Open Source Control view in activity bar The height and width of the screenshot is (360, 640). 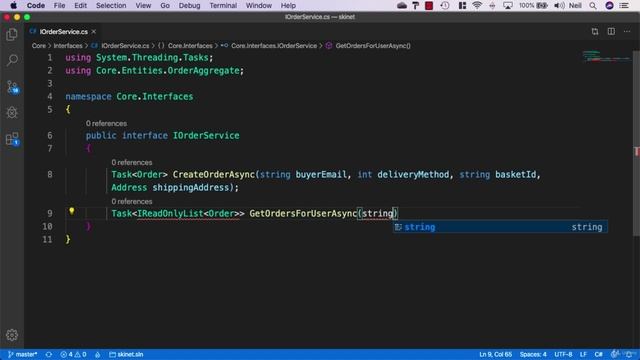click(x=12, y=87)
